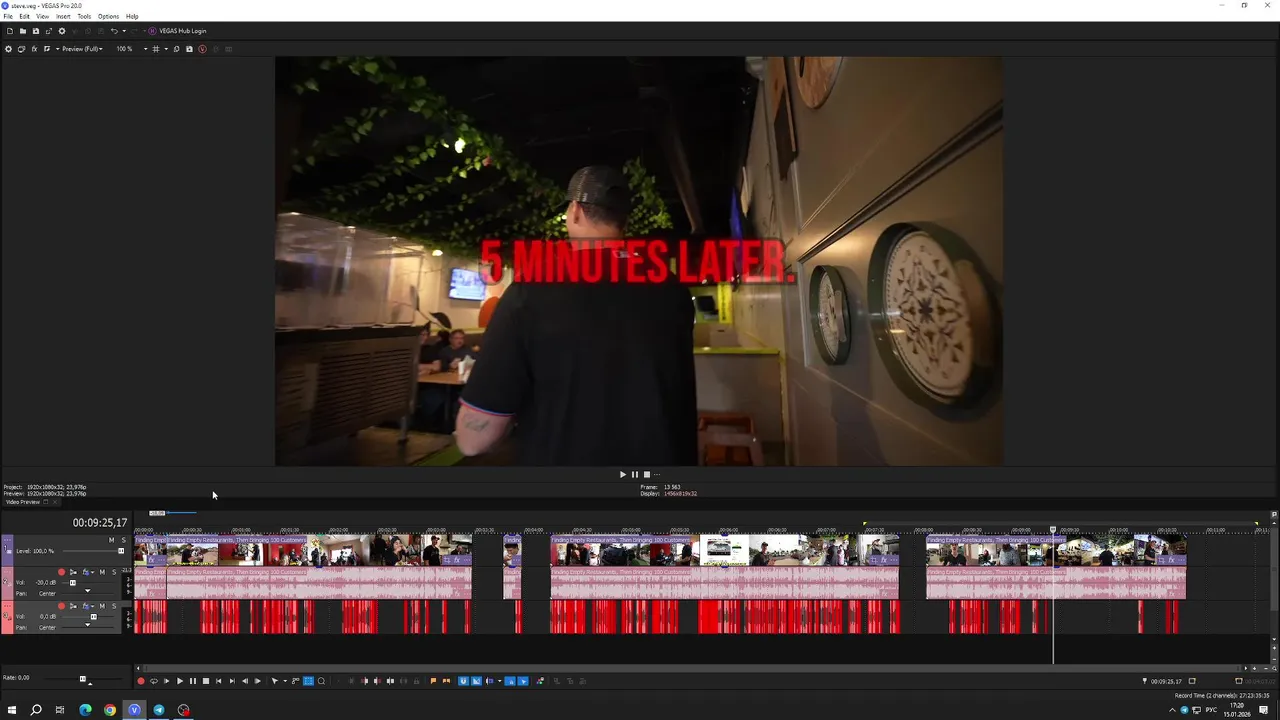Open the File menu
This screenshot has height=720, width=1280.
(8, 16)
